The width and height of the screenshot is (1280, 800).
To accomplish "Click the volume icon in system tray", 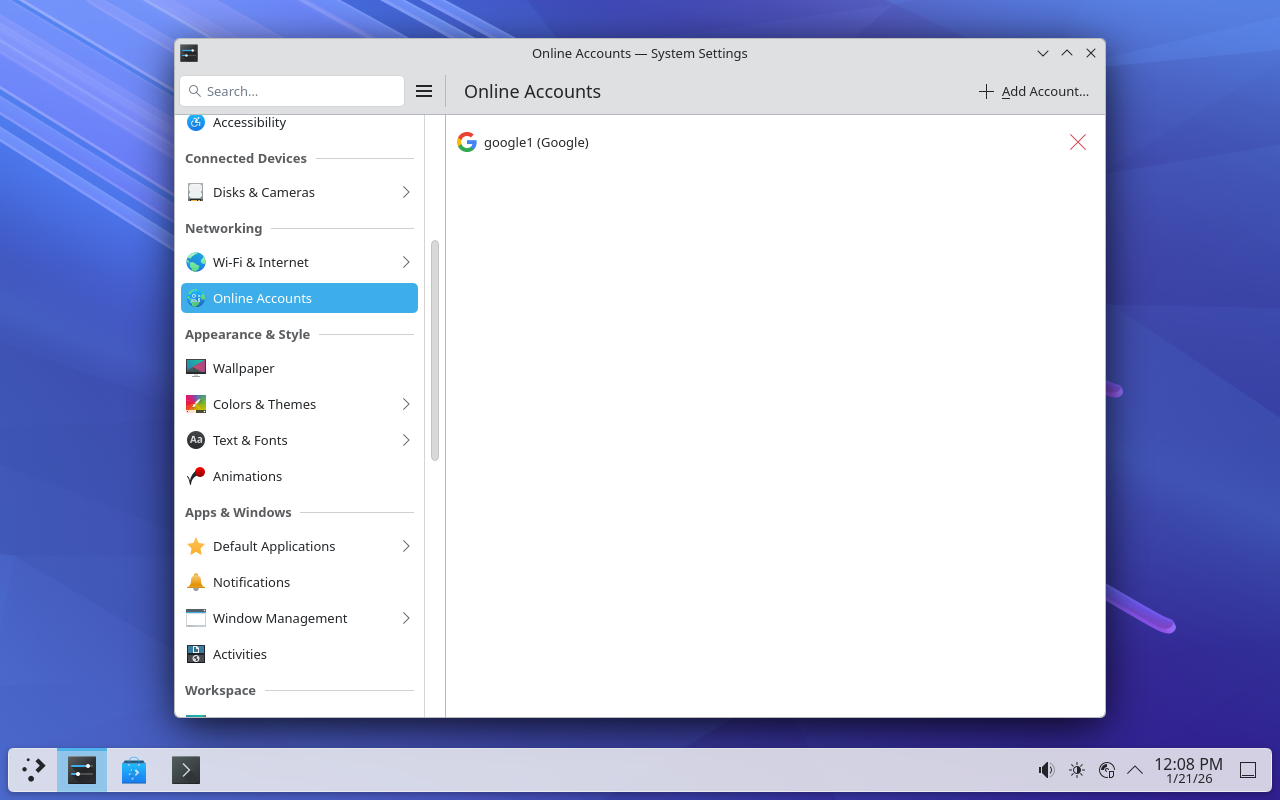I will click(x=1046, y=770).
